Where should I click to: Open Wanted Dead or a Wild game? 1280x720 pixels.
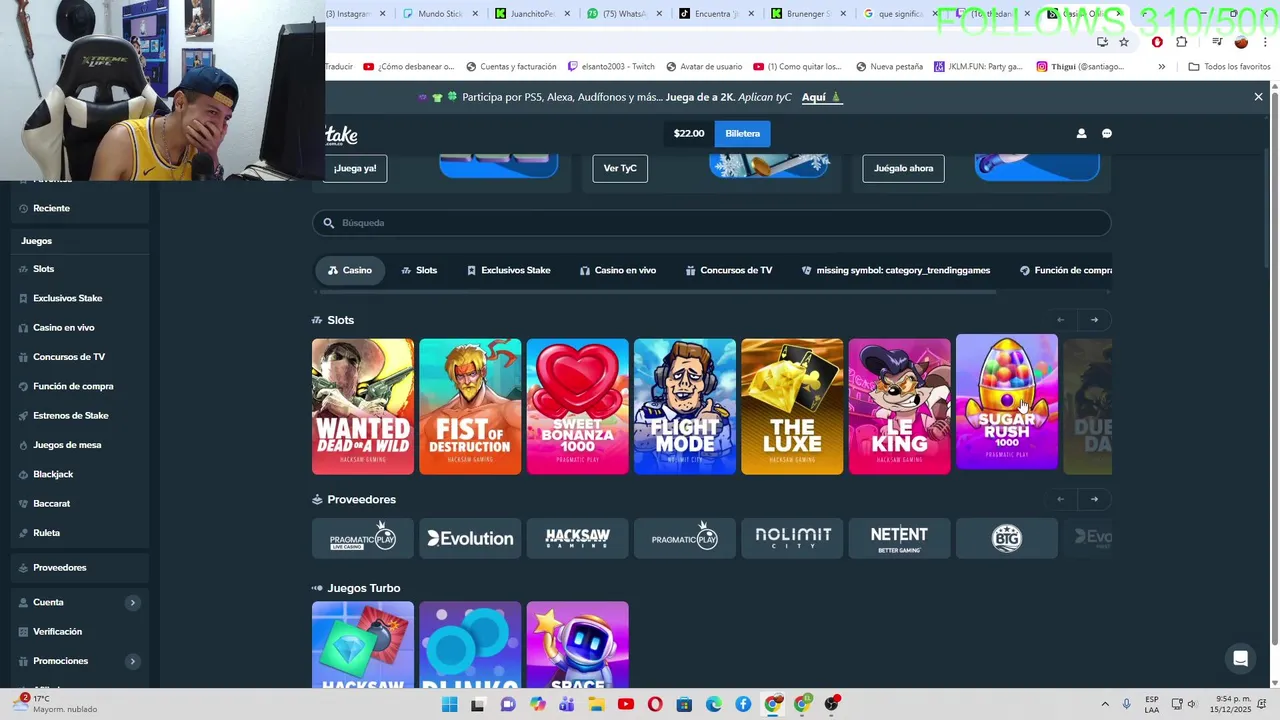point(363,406)
